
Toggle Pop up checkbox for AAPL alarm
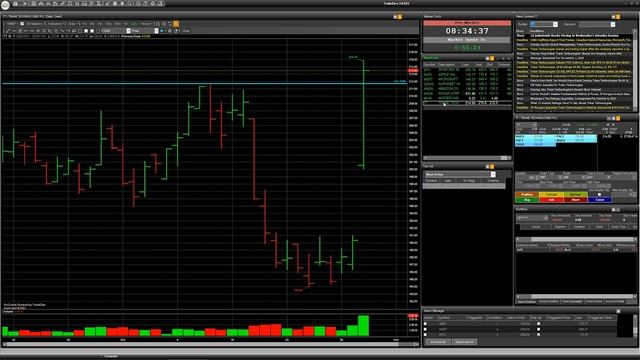(x=538, y=324)
